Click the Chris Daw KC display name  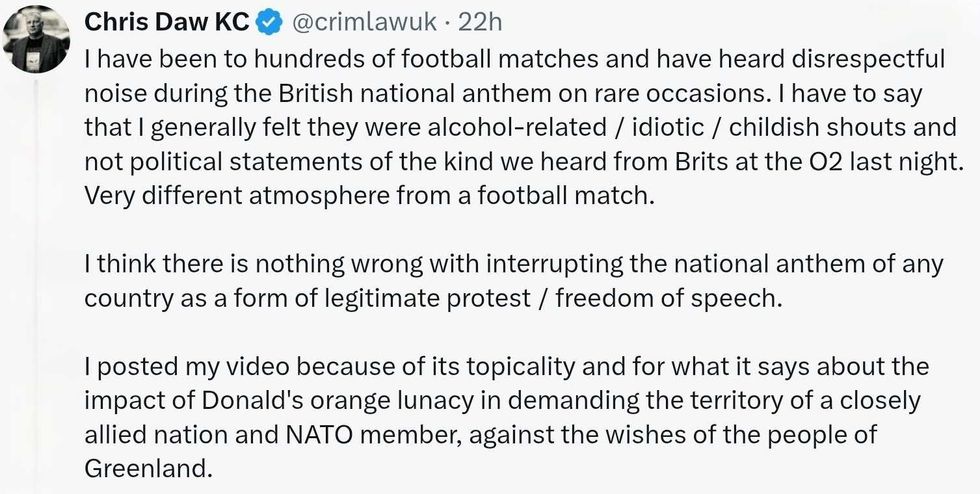[167, 22]
